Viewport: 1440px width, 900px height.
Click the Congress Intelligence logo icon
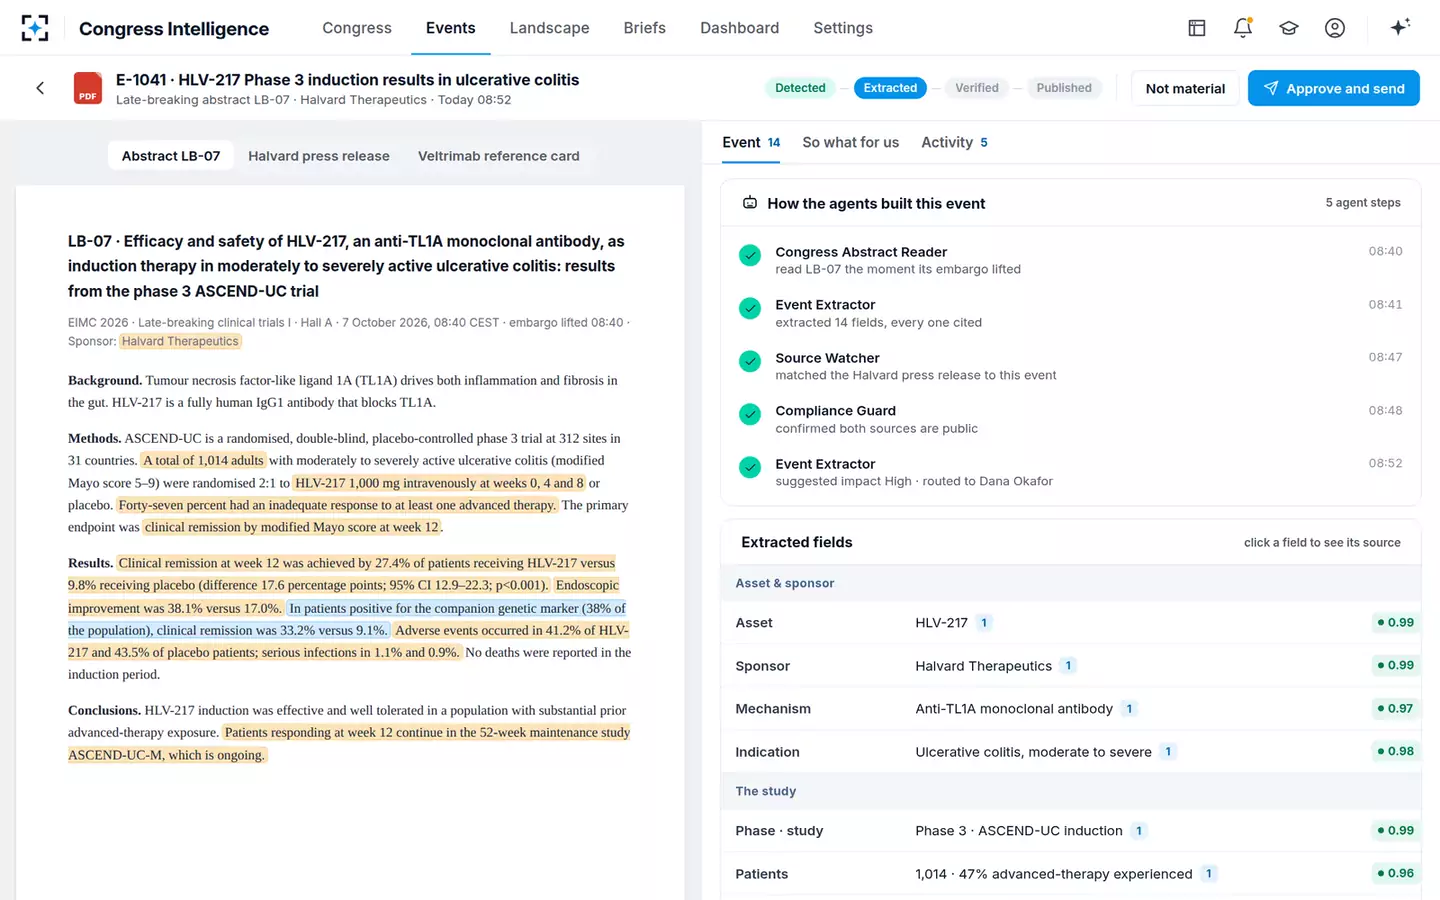pyautogui.click(x=35, y=28)
